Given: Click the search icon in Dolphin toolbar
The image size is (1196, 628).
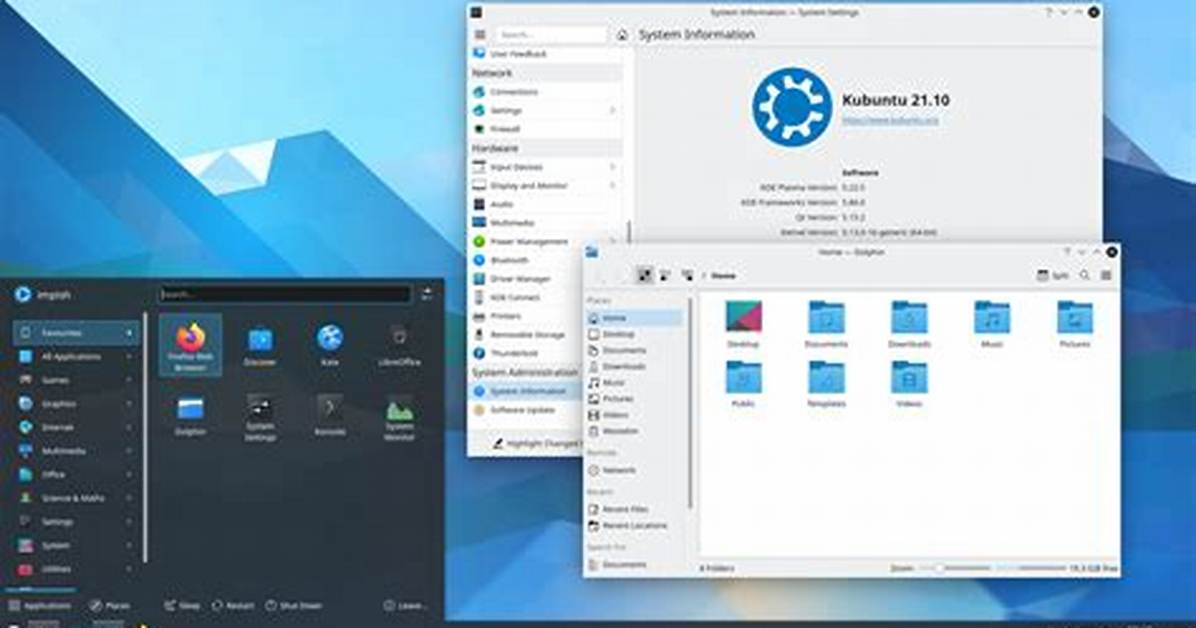Looking at the screenshot, I should 1084,275.
